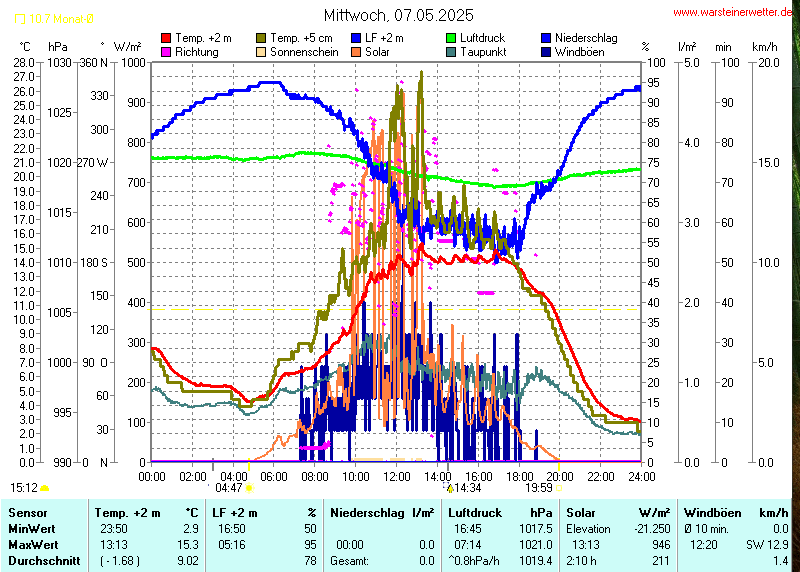Viewport: 800px width, 572px height.
Task: Select the Sensor header cell
Action: (x=28, y=513)
